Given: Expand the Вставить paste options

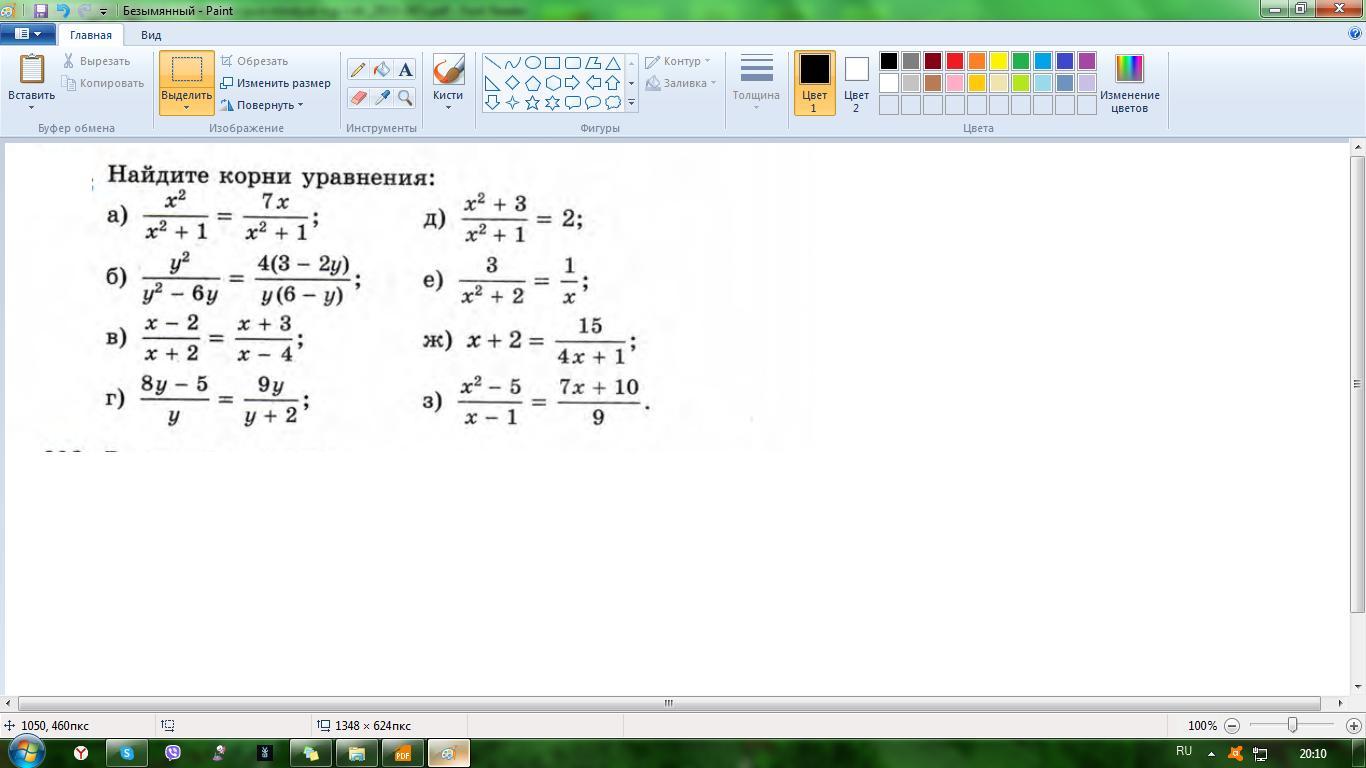Looking at the screenshot, I should click(31, 107).
